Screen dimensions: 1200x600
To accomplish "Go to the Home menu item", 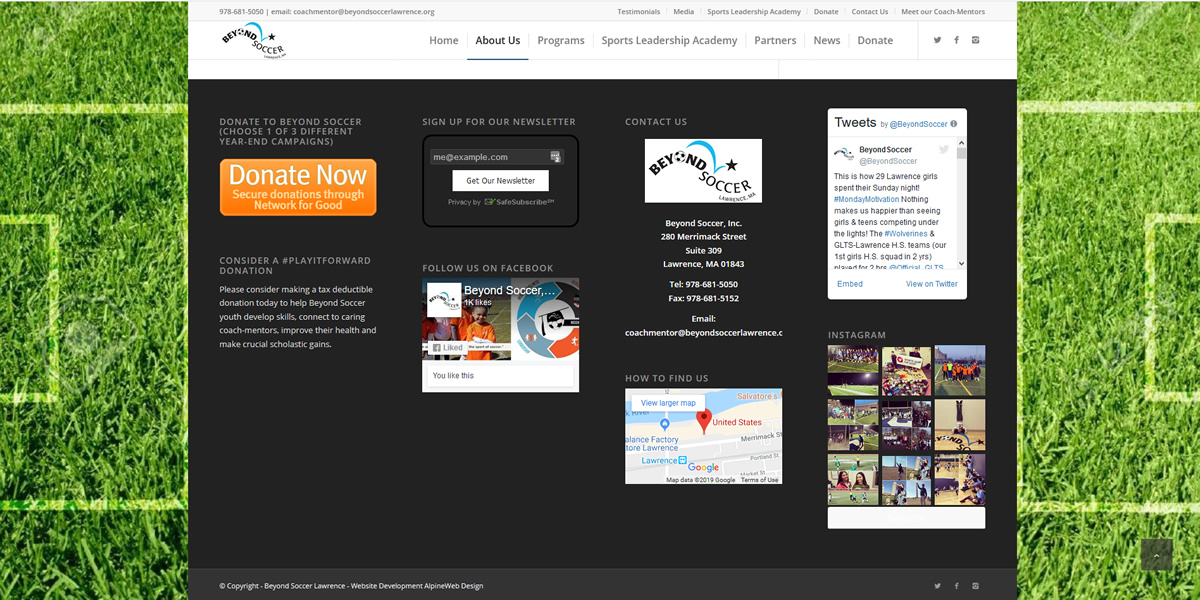I will point(444,41).
